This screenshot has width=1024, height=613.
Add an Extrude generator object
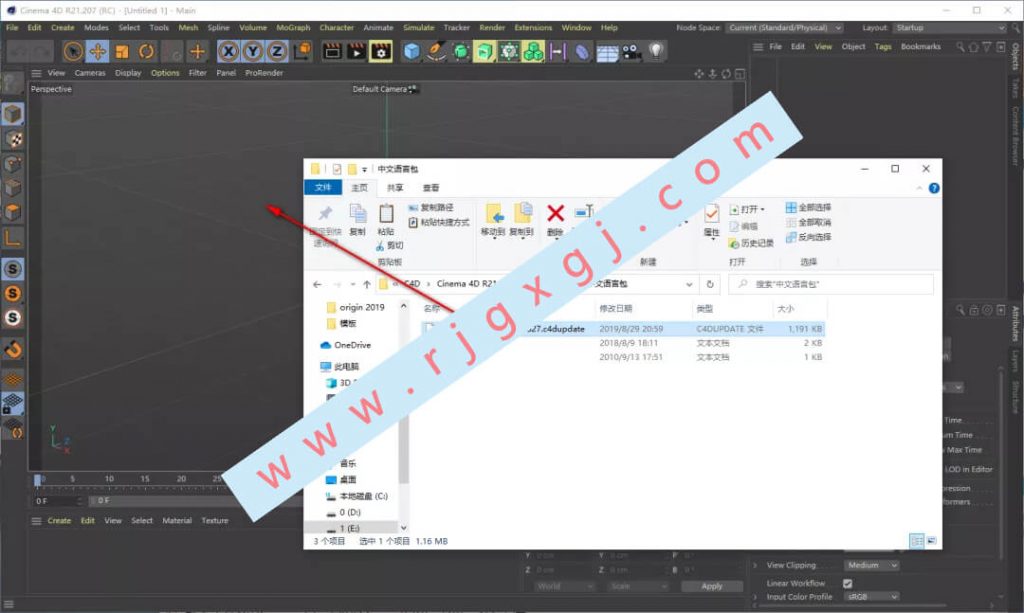(x=485, y=51)
